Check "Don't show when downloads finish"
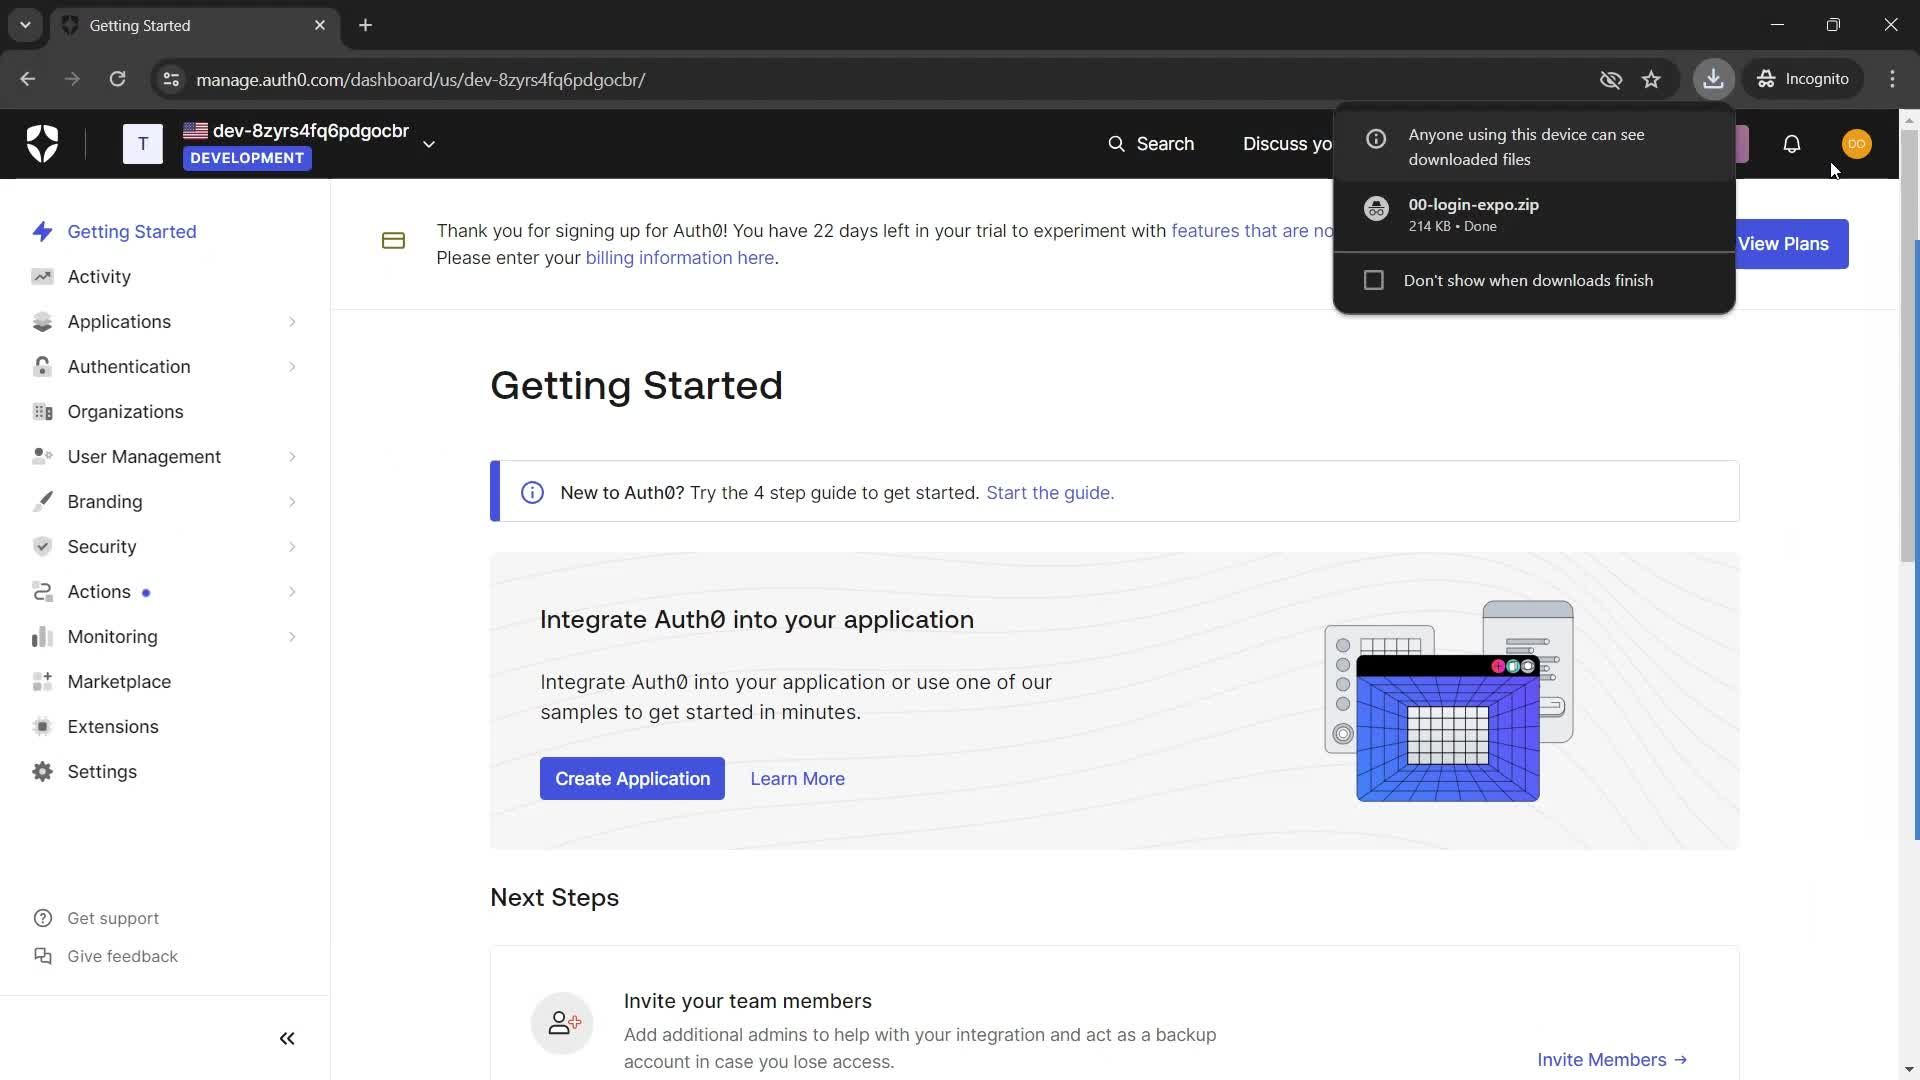Image resolution: width=1920 pixels, height=1080 pixels. tap(1374, 281)
